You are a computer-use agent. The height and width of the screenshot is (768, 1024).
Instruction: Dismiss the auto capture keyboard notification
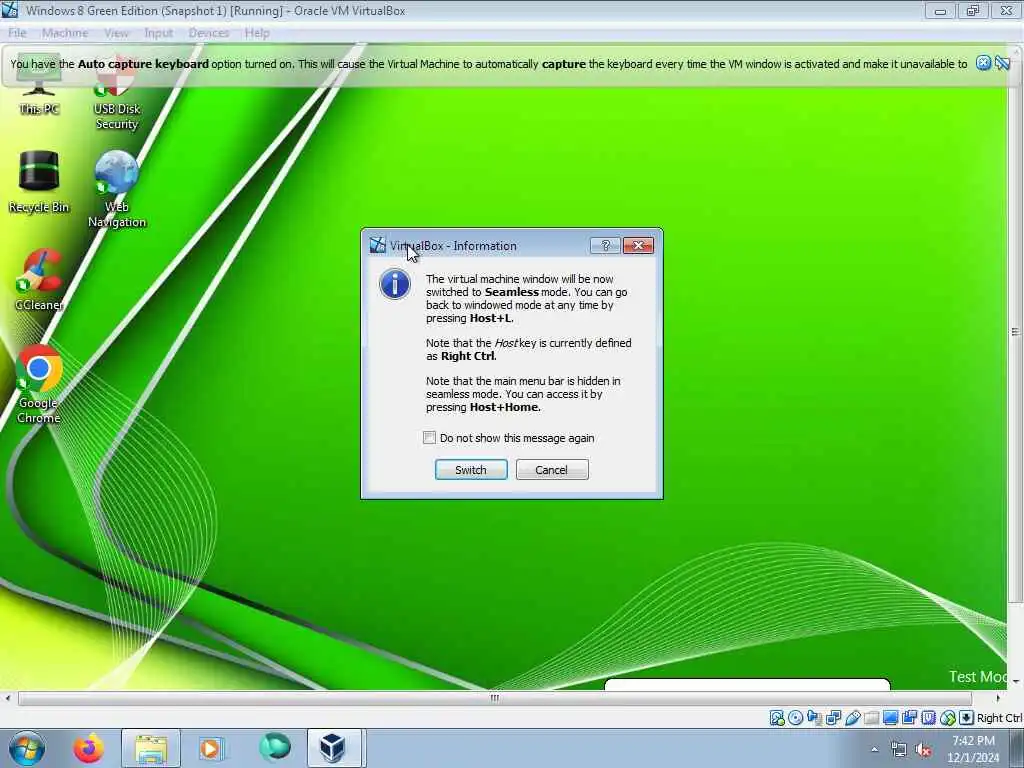pos(983,63)
